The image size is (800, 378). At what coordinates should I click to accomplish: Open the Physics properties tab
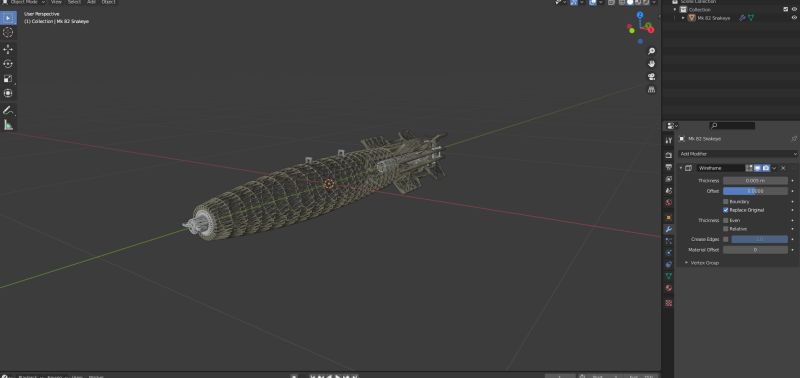click(668, 253)
